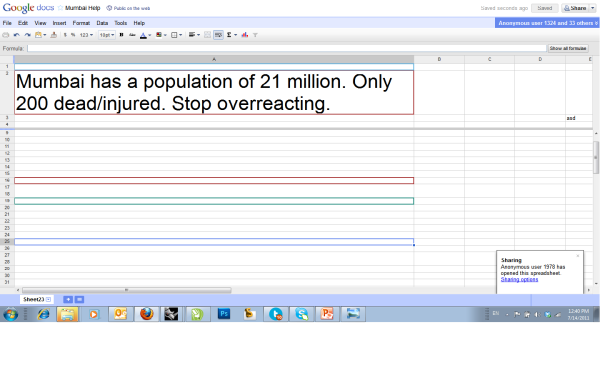The width and height of the screenshot is (600, 375).
Task: Open the 123 number format dropdown
Action: pyautogui.click(x=86, y=35)
